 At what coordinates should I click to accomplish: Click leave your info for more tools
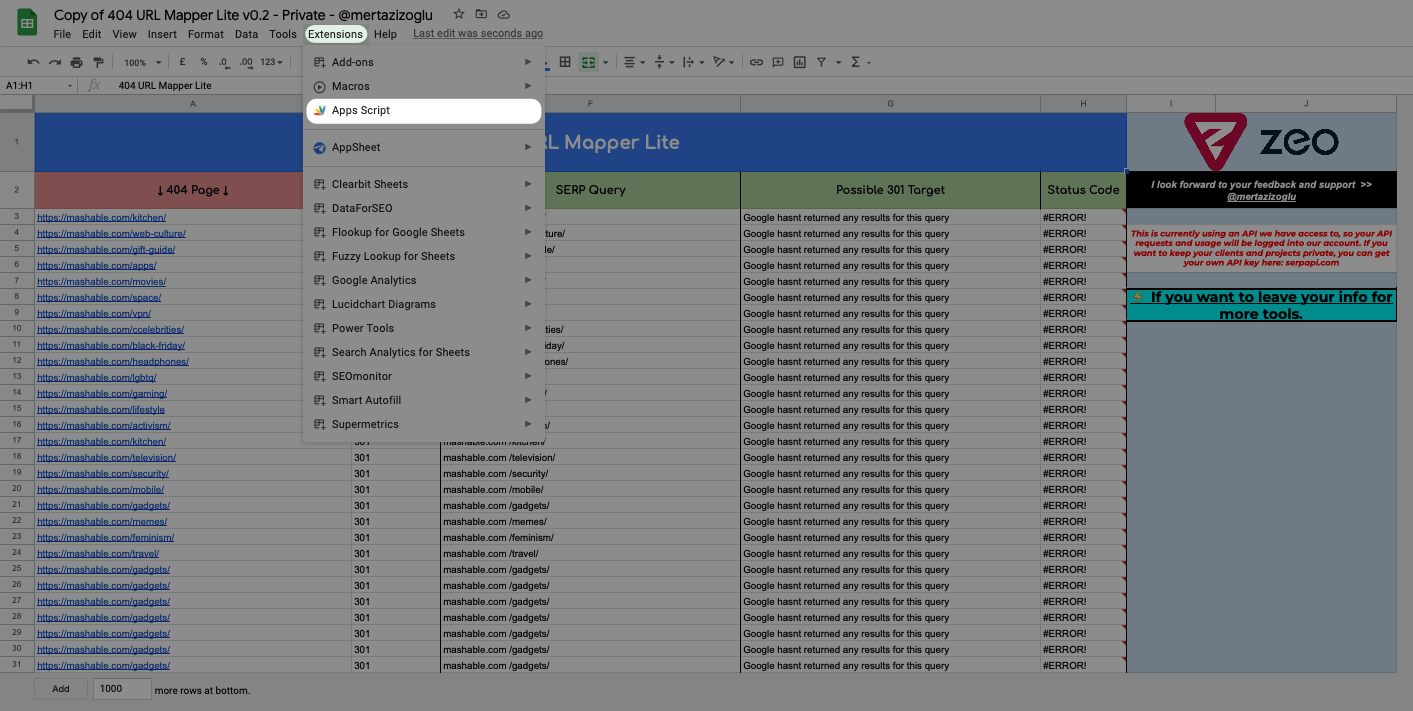(x=1261, y=306)
